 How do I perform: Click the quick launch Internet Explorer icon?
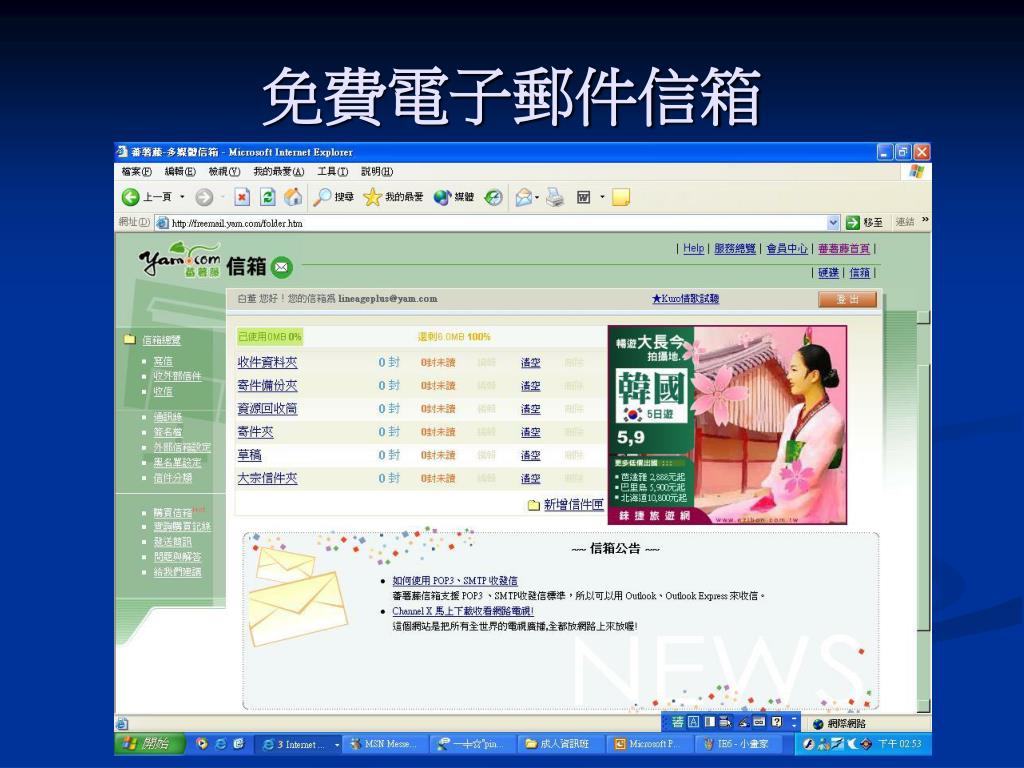click(220, 743)
